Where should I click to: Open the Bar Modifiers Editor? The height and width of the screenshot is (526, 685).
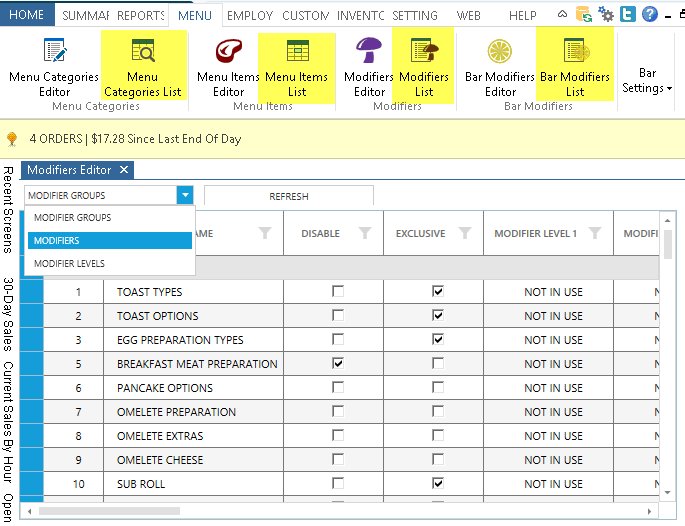(500, 67)
